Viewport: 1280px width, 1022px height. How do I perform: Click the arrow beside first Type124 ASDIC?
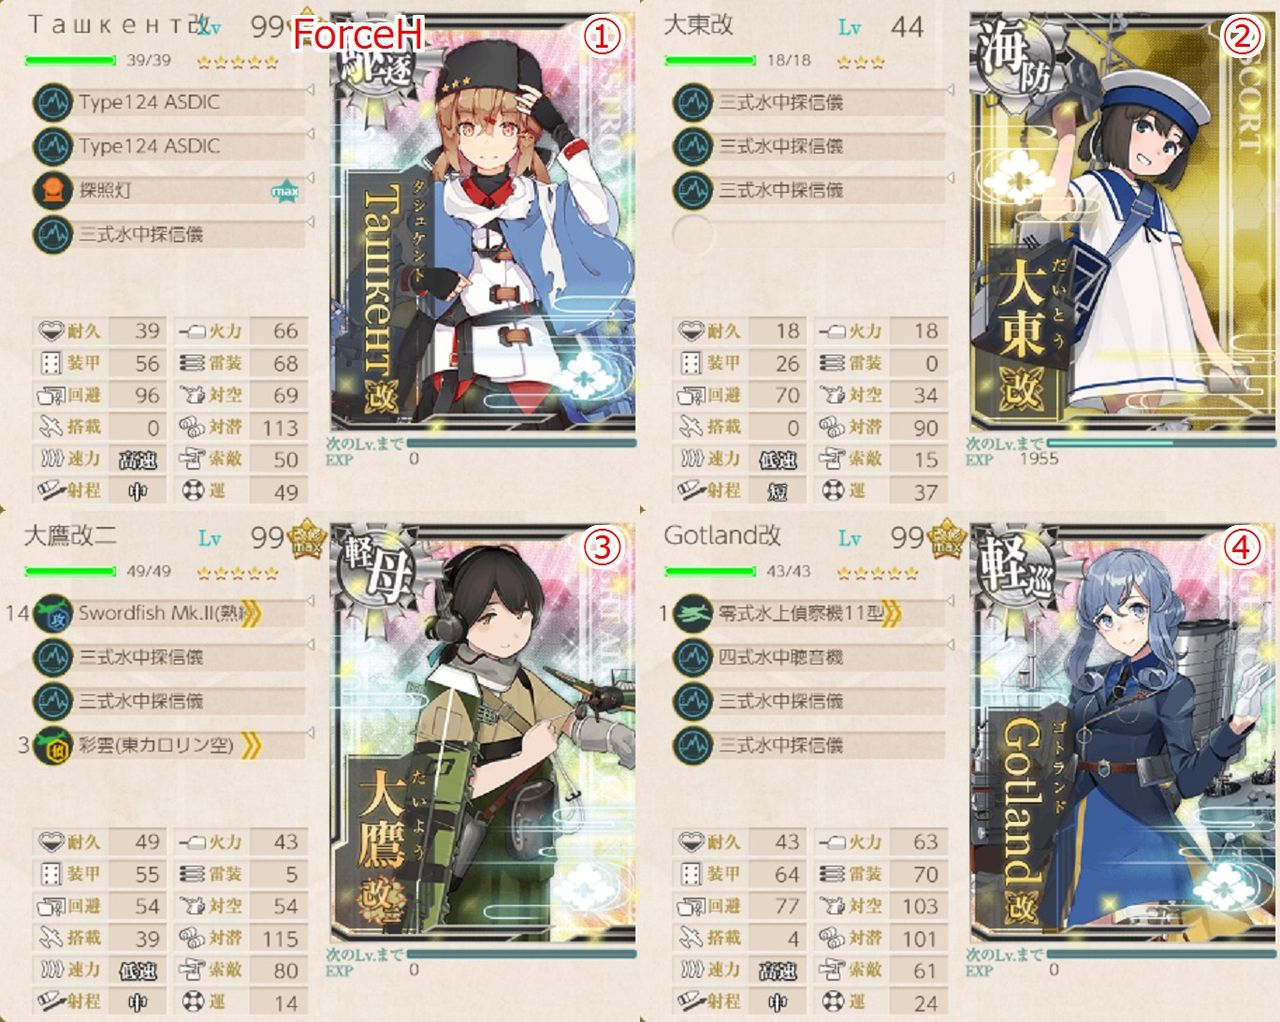click(310, 91)
